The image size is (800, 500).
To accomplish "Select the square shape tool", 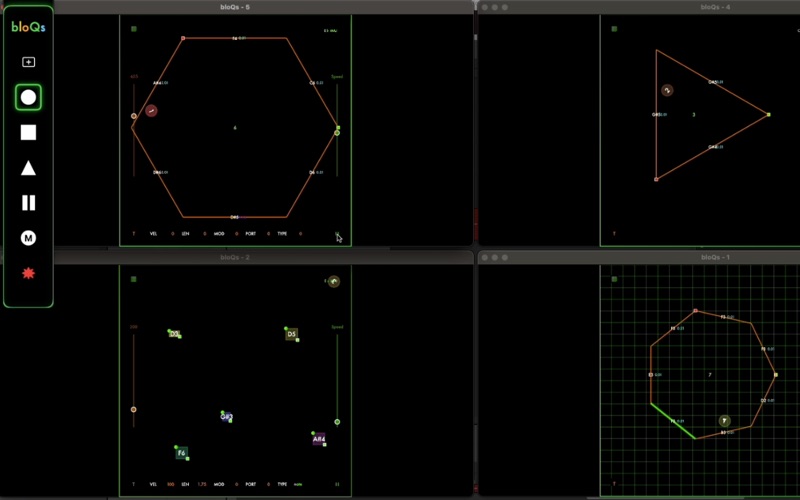I will click(29, 133).
